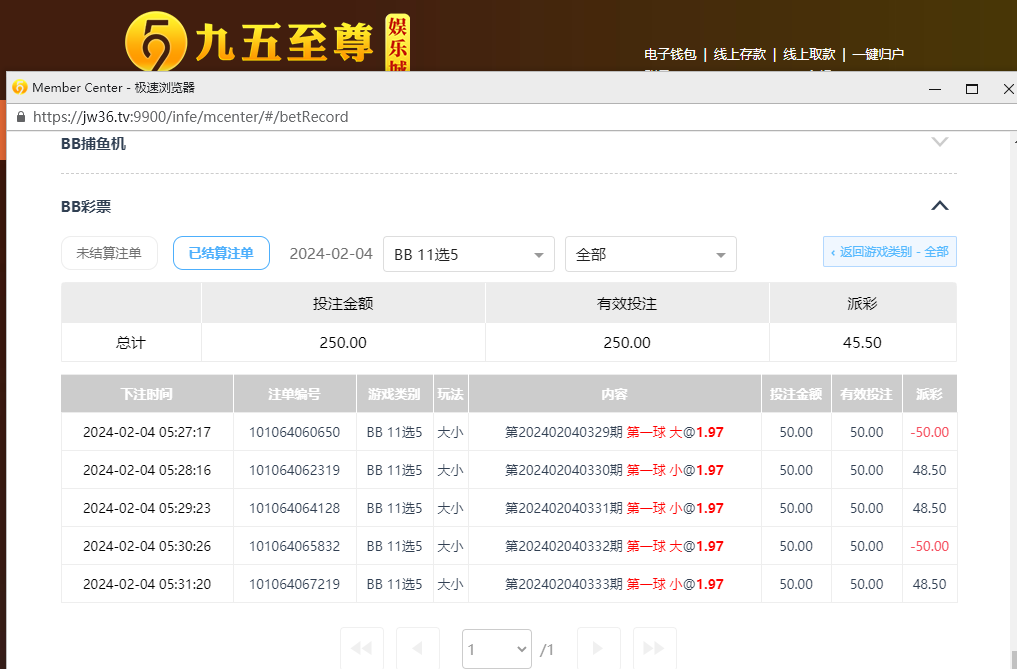Click the 内容 column header

[614, 394]
